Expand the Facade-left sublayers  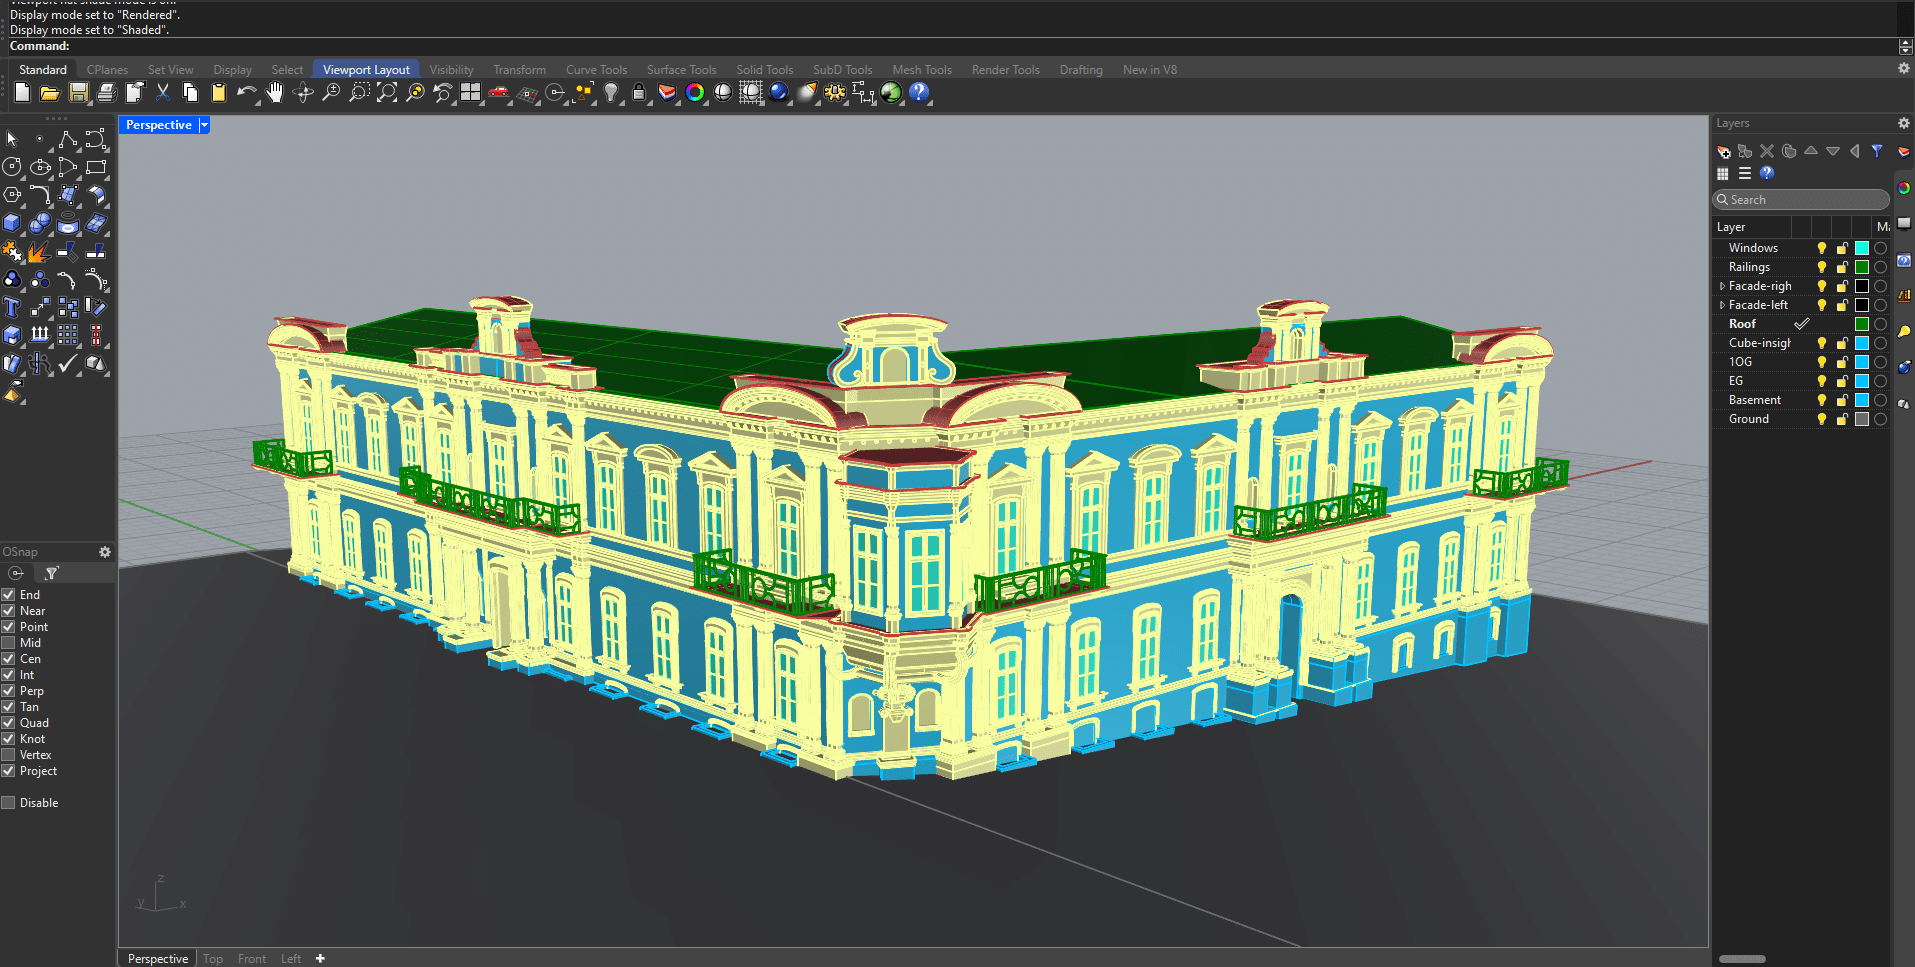tap(1721, 305)
